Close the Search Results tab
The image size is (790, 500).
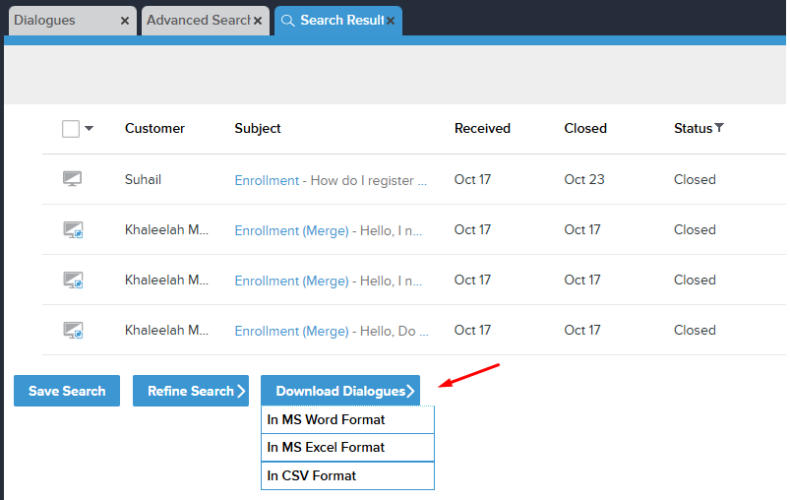tap(391, 21)
